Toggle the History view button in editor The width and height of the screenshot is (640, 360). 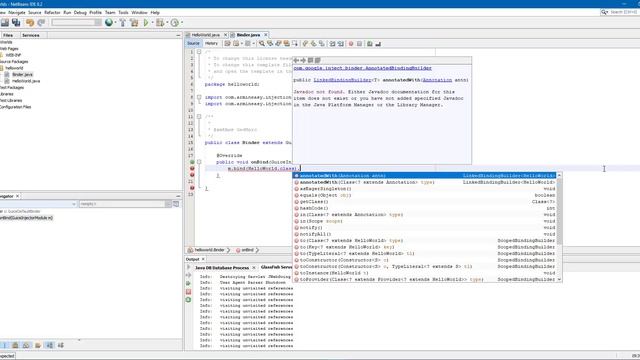point(211,43)
